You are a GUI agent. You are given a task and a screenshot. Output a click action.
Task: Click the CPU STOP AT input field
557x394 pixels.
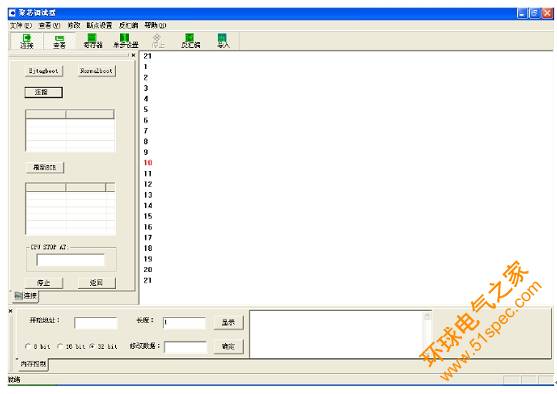point(70,260)
